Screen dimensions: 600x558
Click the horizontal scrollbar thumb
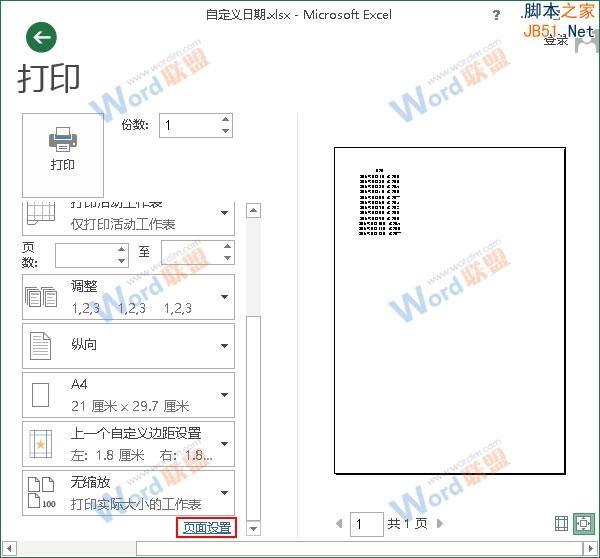[359, 549]
